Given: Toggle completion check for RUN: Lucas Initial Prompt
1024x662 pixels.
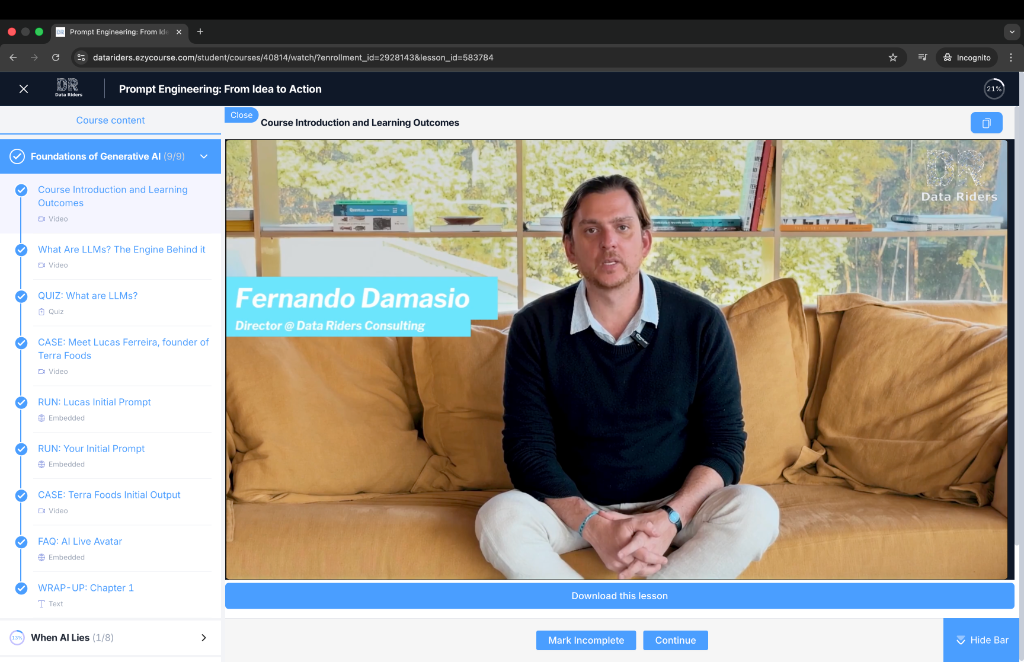Looking at the screenshot, I should coord(22,403).
